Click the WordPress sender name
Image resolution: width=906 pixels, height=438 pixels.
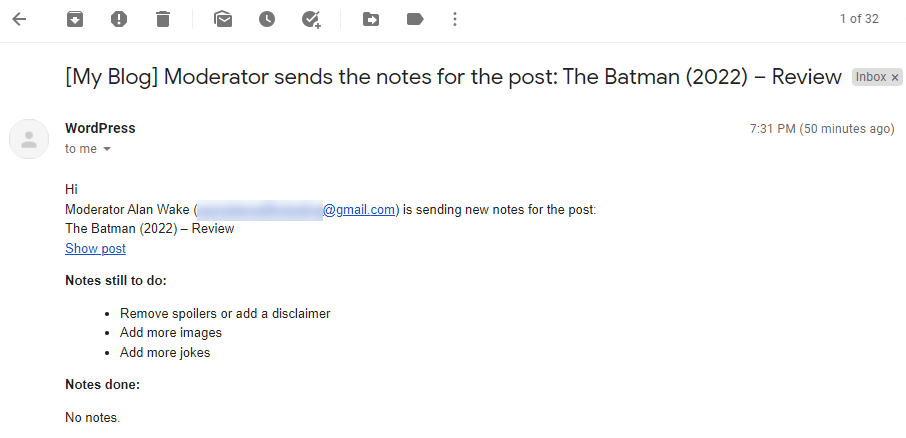click(x=100, y=128)
